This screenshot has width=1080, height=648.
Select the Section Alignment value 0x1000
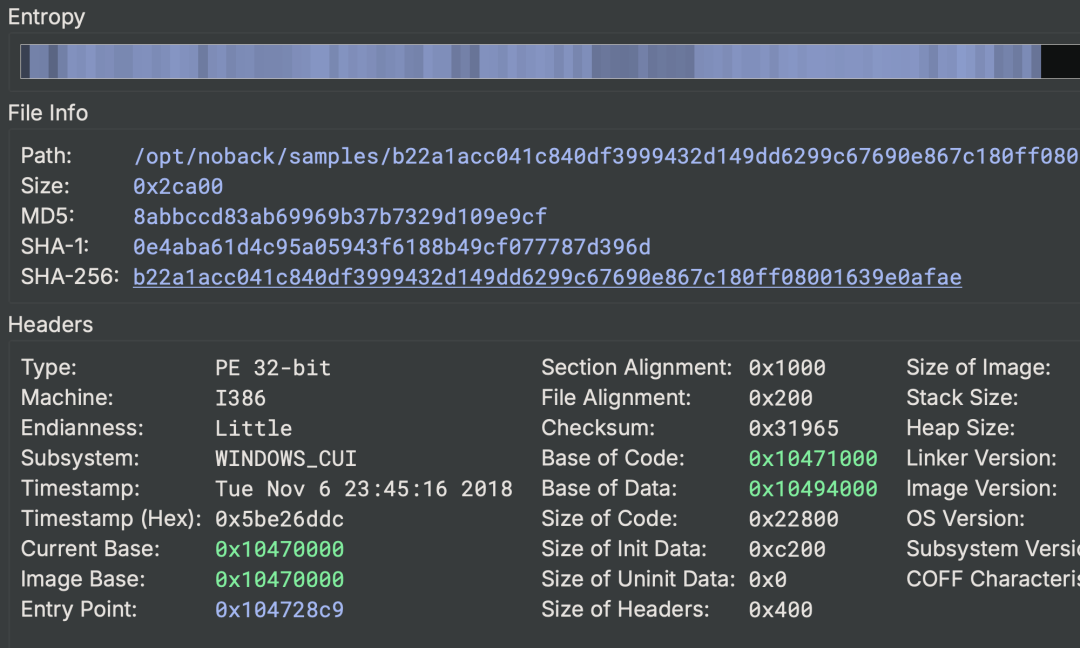[787, 368]
